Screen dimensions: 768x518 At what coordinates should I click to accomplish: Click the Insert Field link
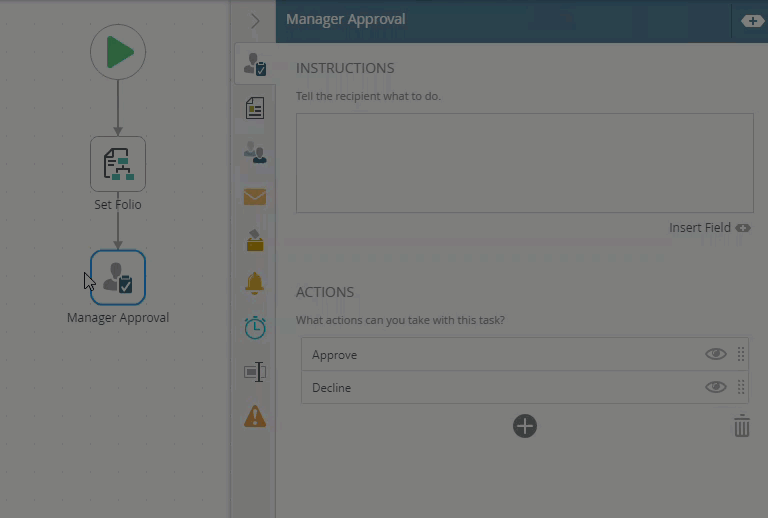click(710, 228)
